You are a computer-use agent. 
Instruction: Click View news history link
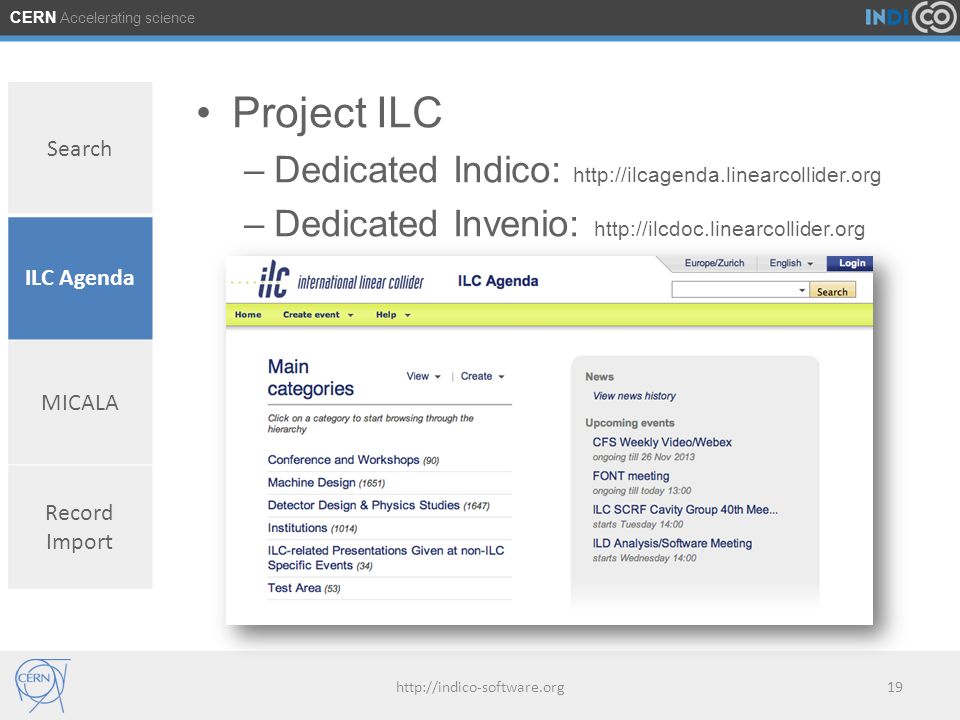coord(634,396)
